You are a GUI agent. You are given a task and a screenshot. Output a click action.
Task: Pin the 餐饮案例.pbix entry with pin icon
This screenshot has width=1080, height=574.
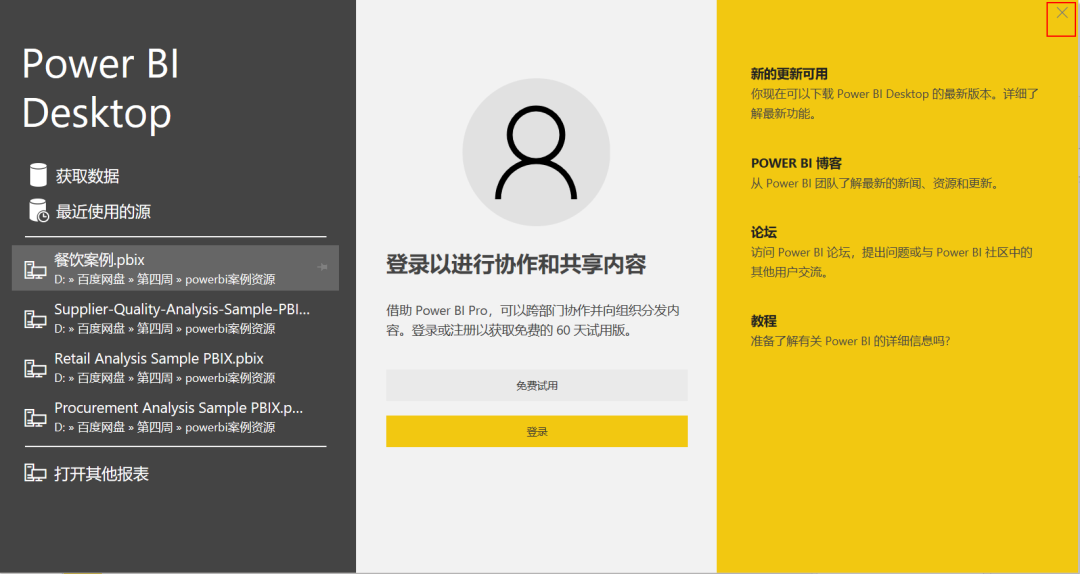pos(322,267)
